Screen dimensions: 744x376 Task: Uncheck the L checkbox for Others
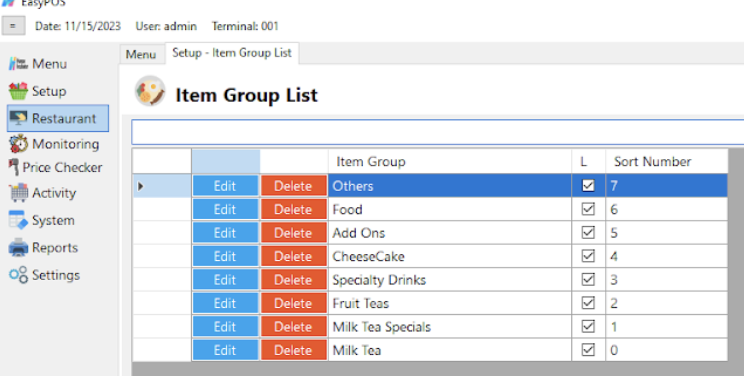[x=588, y=186]
